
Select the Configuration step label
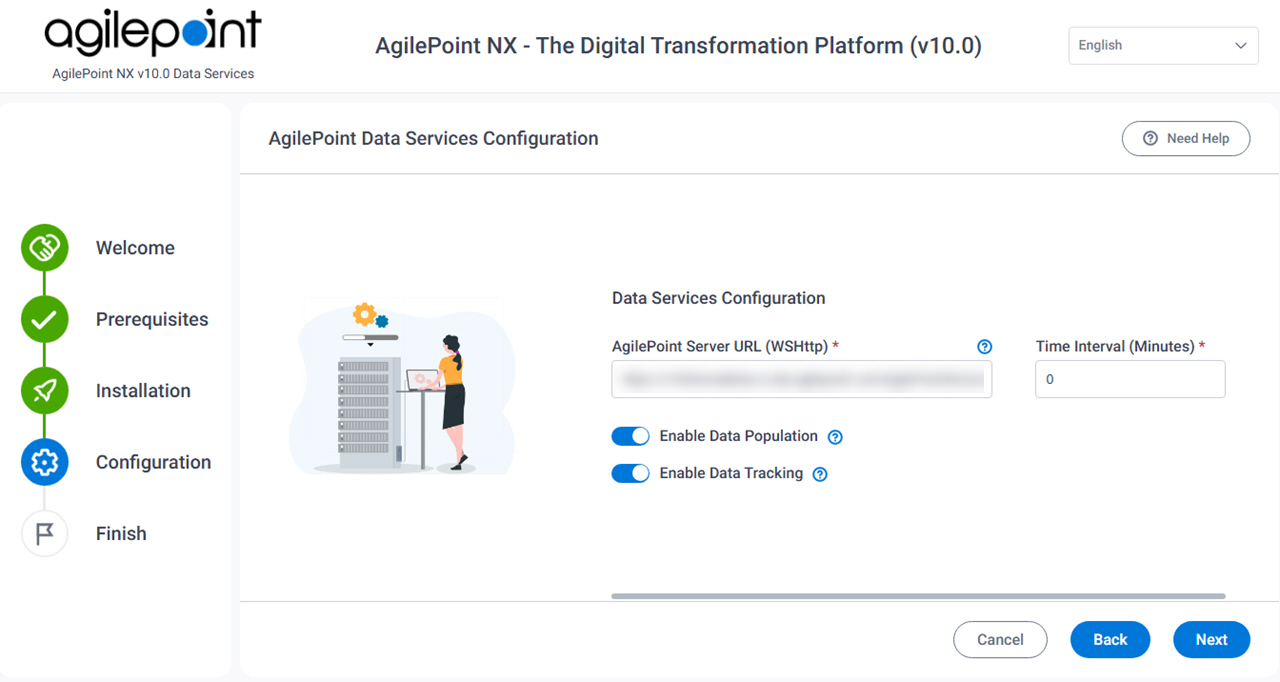point(153,462)
